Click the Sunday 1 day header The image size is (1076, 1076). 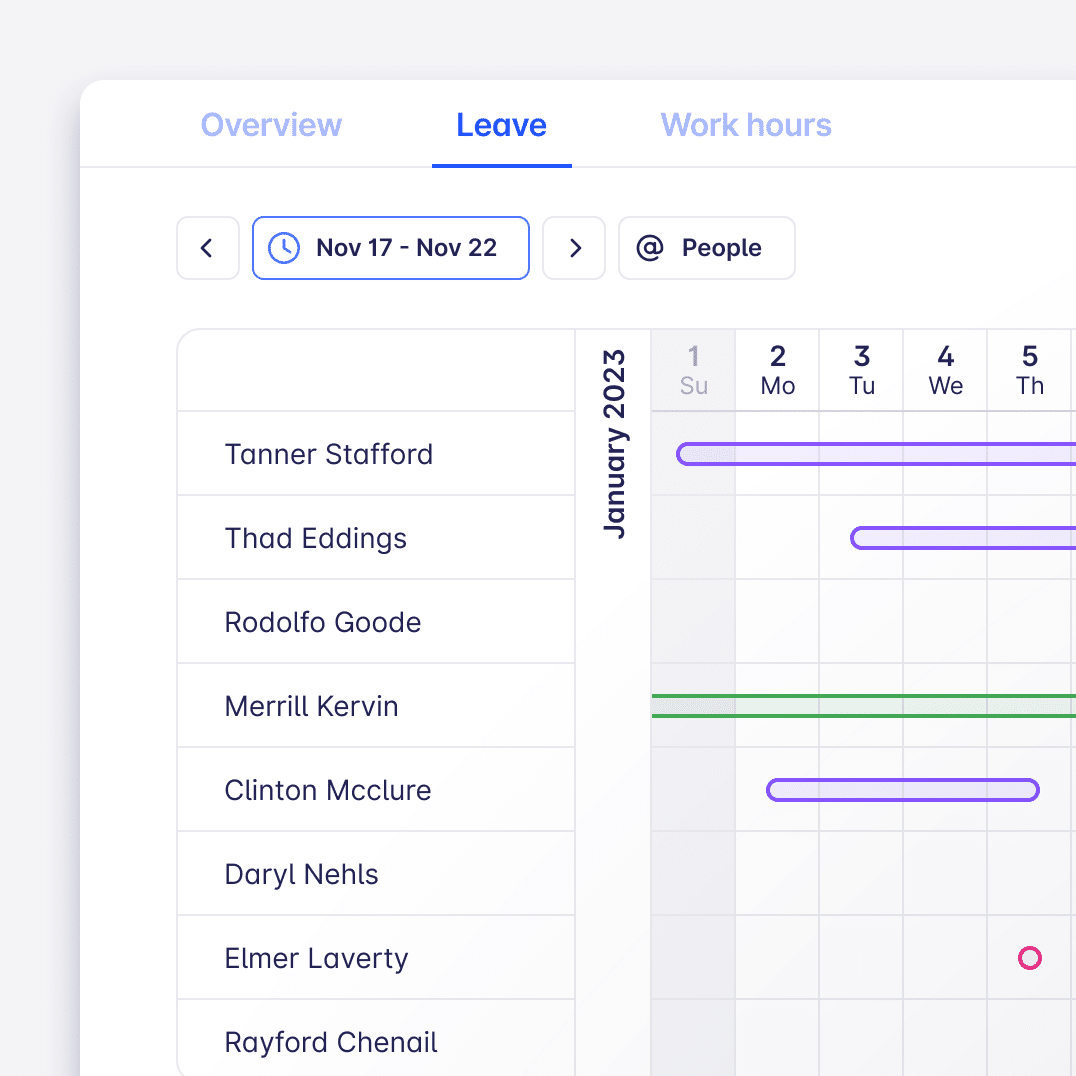[693, 370]
